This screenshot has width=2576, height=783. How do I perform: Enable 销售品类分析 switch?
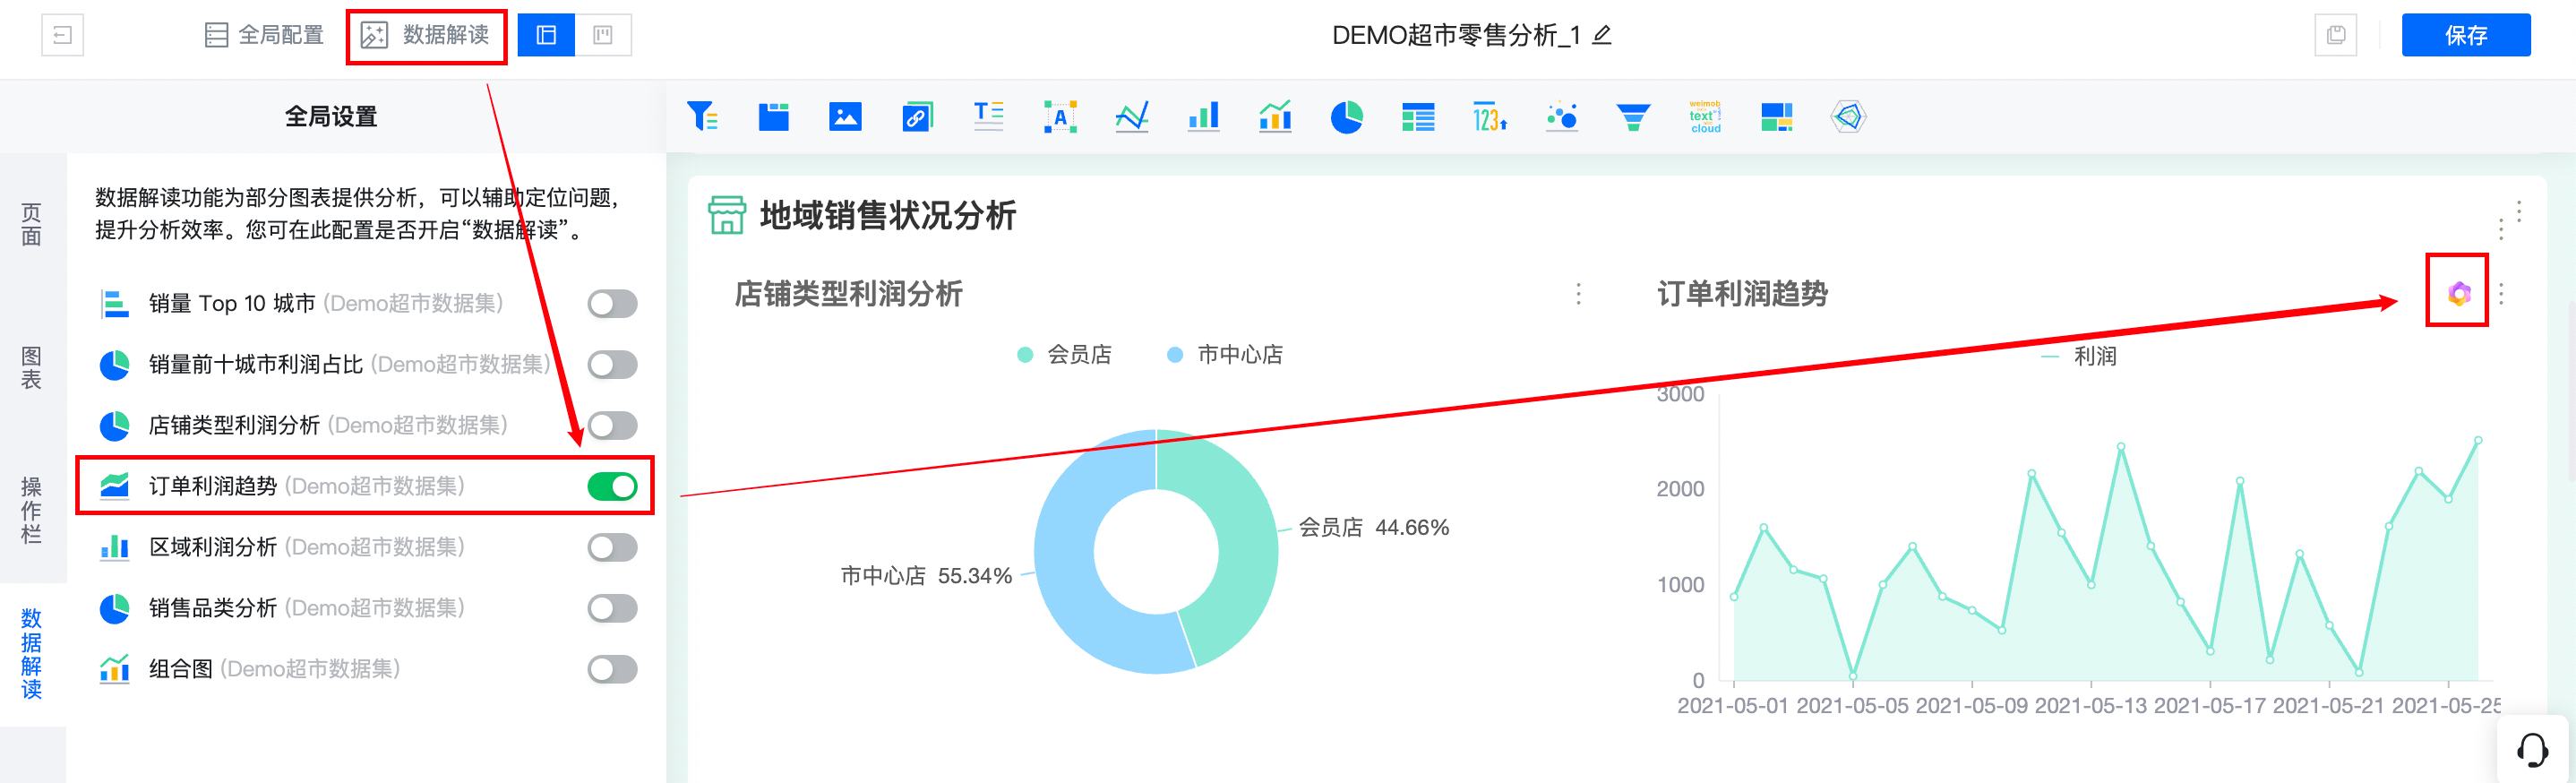tap(612, 609)
